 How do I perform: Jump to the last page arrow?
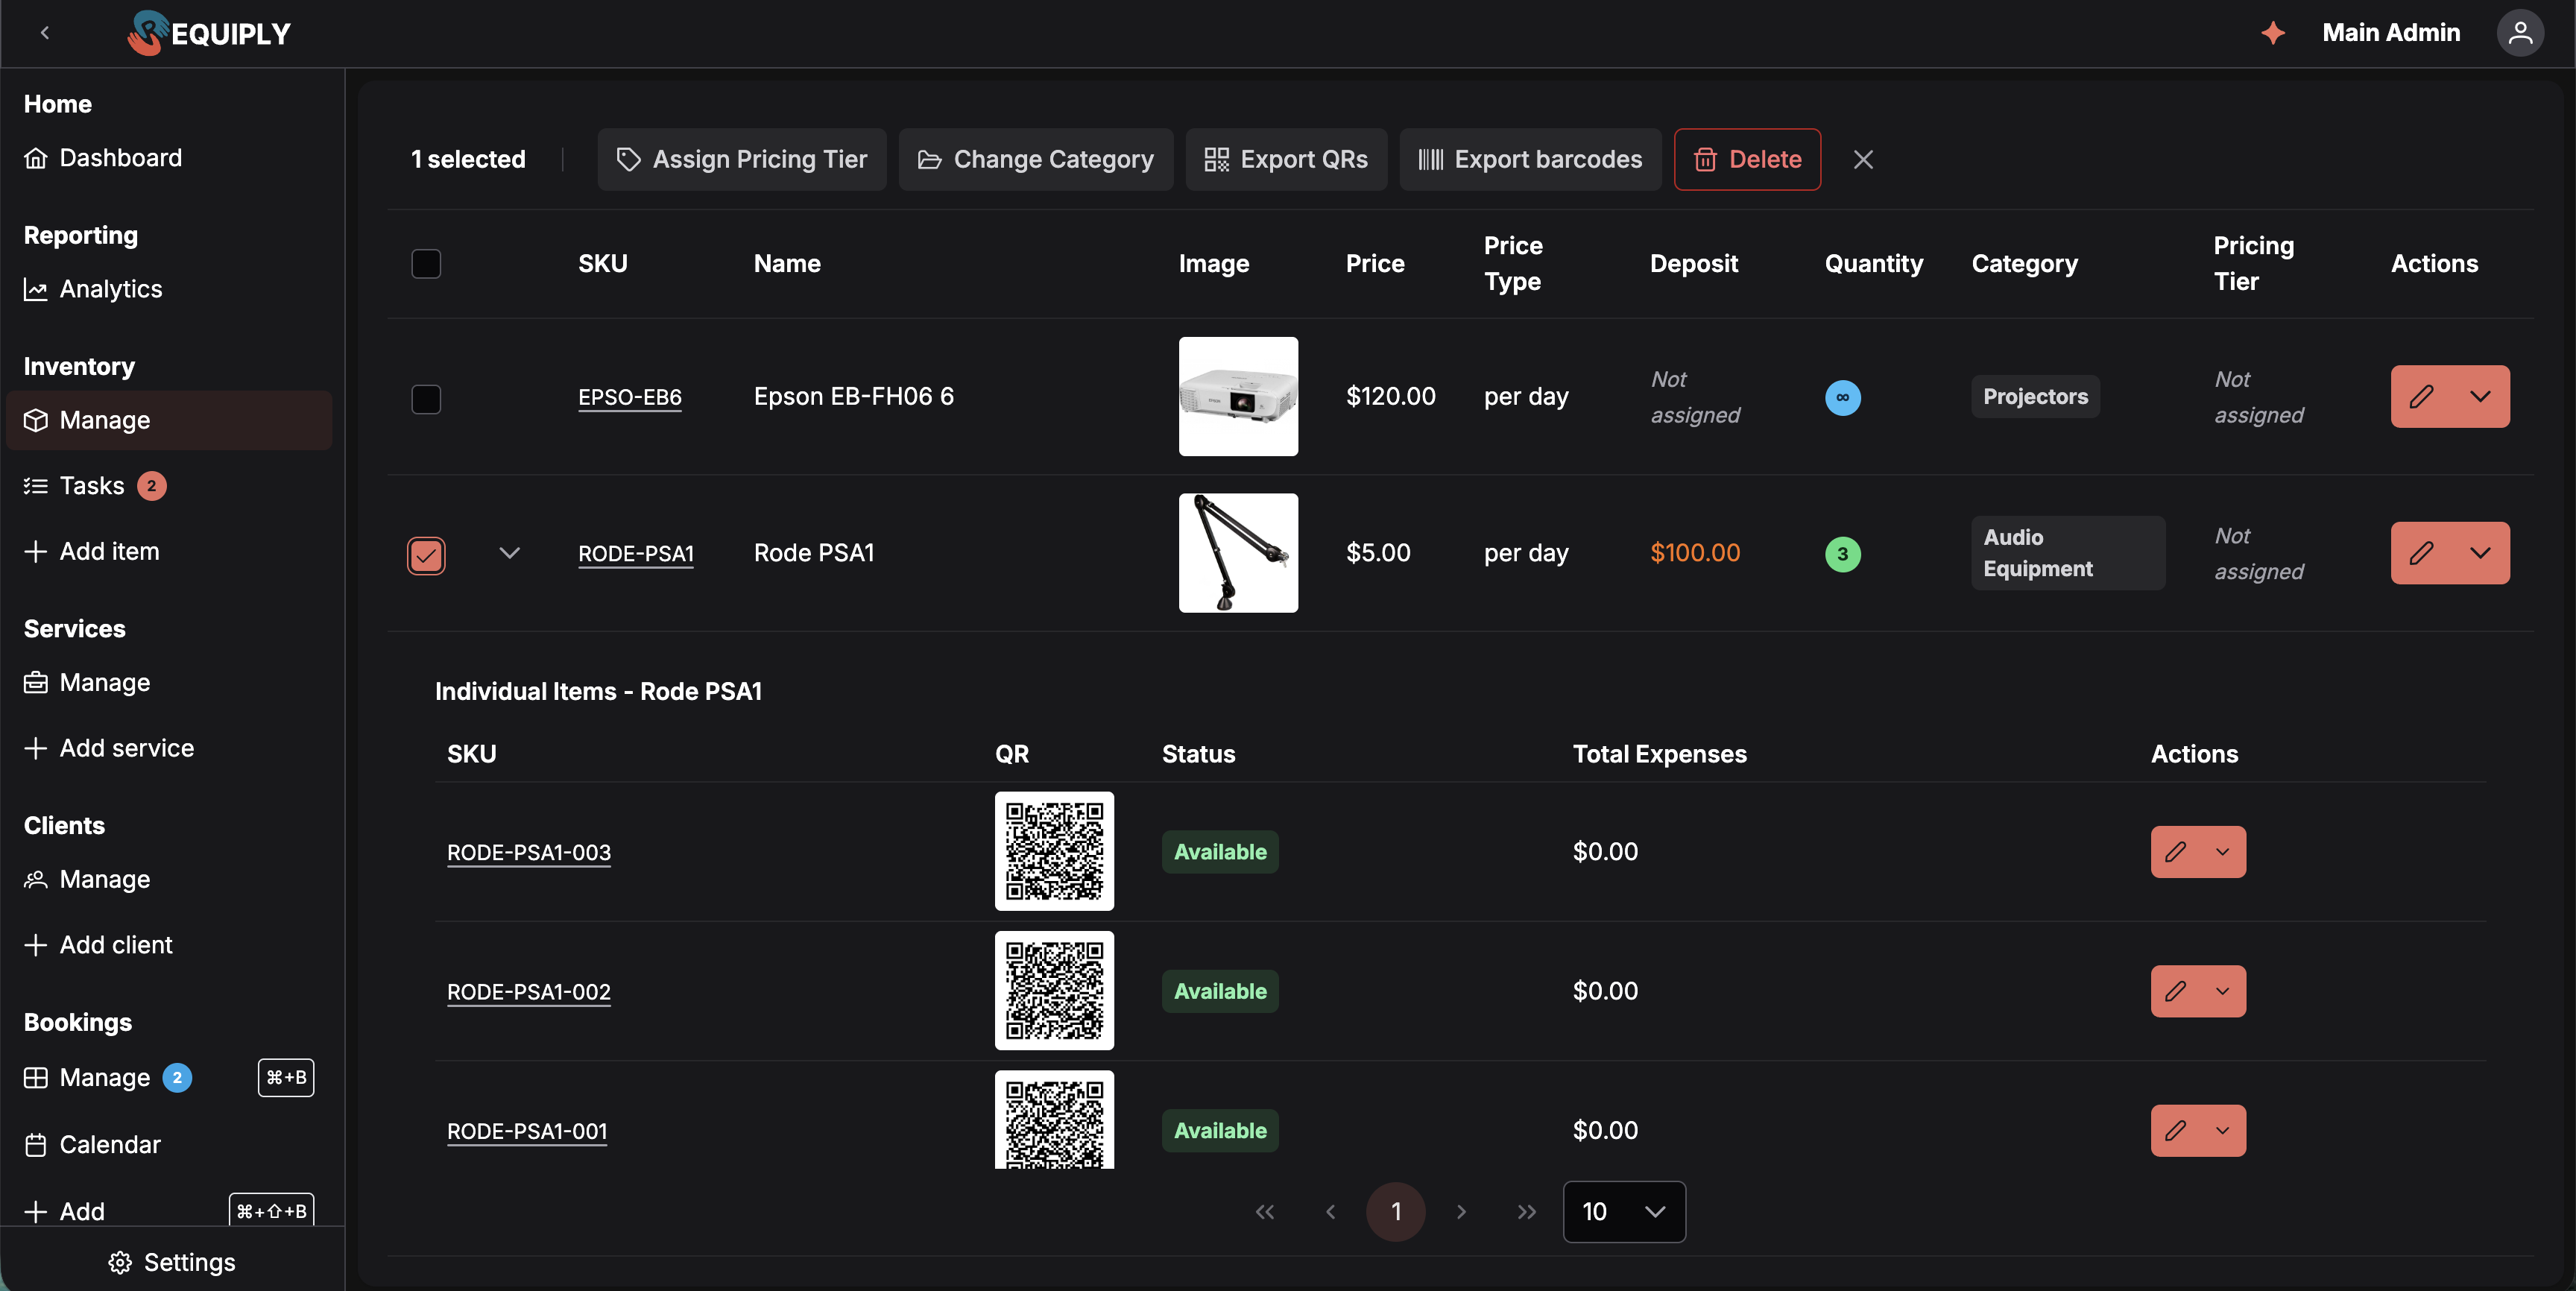coord(1526,1212)
